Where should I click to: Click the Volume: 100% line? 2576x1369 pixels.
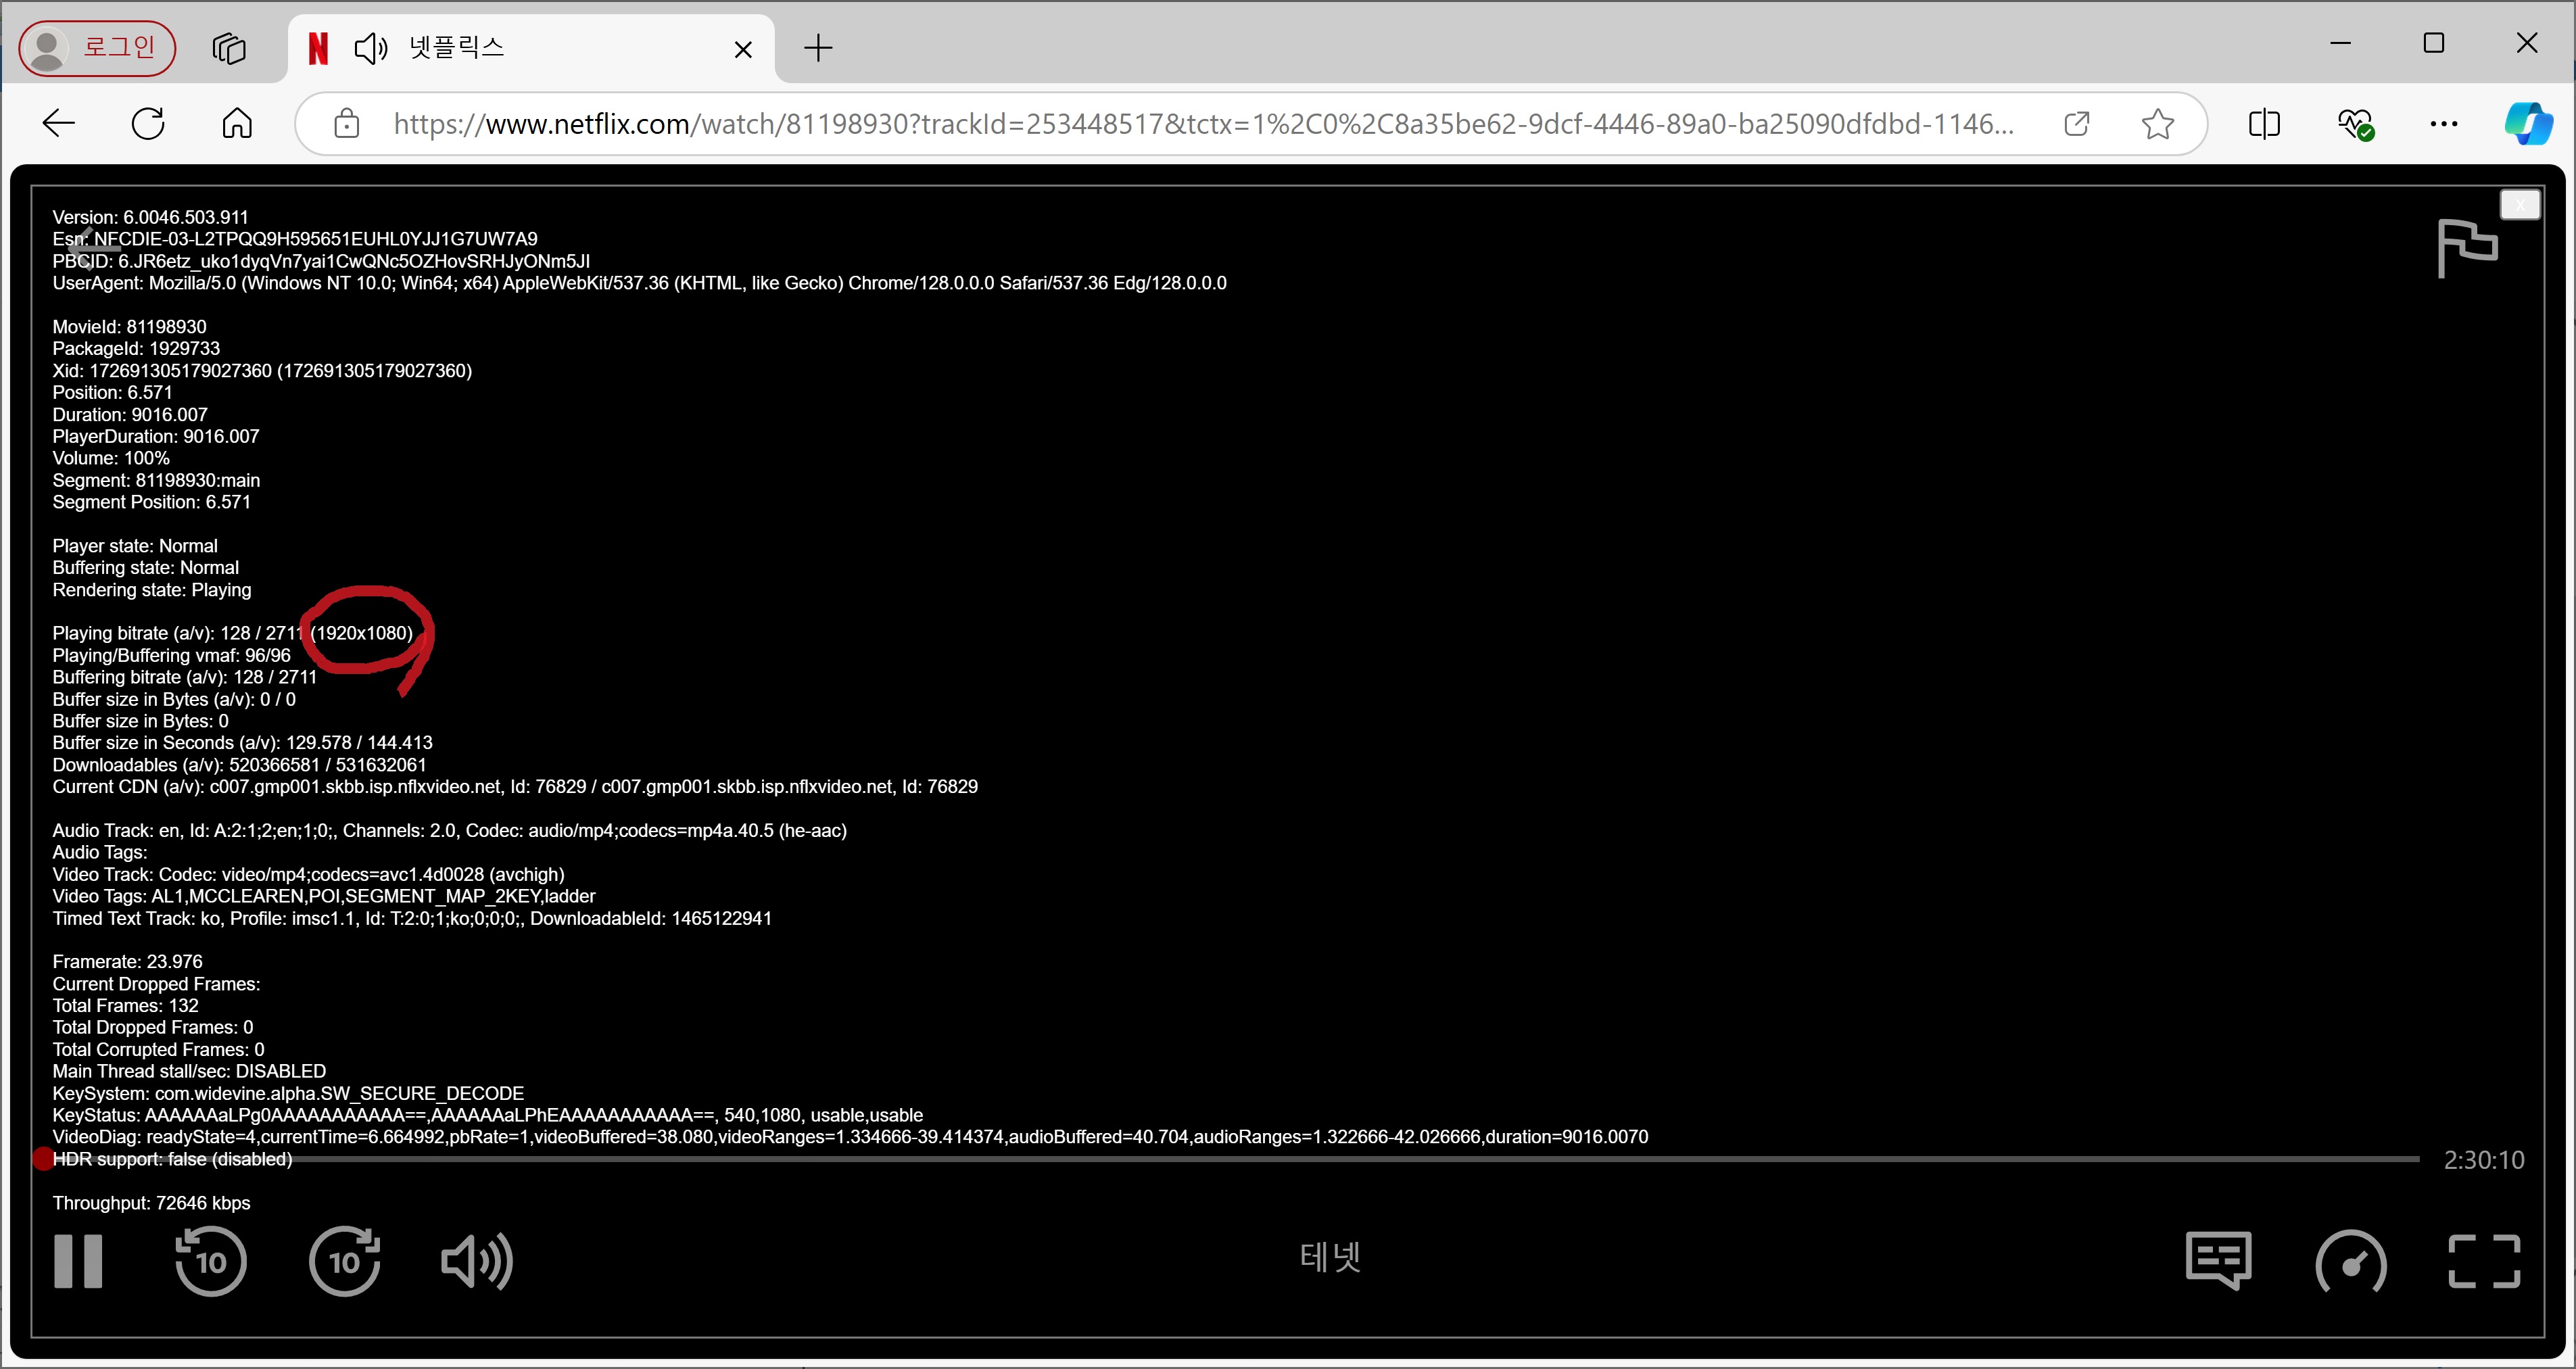111,458
